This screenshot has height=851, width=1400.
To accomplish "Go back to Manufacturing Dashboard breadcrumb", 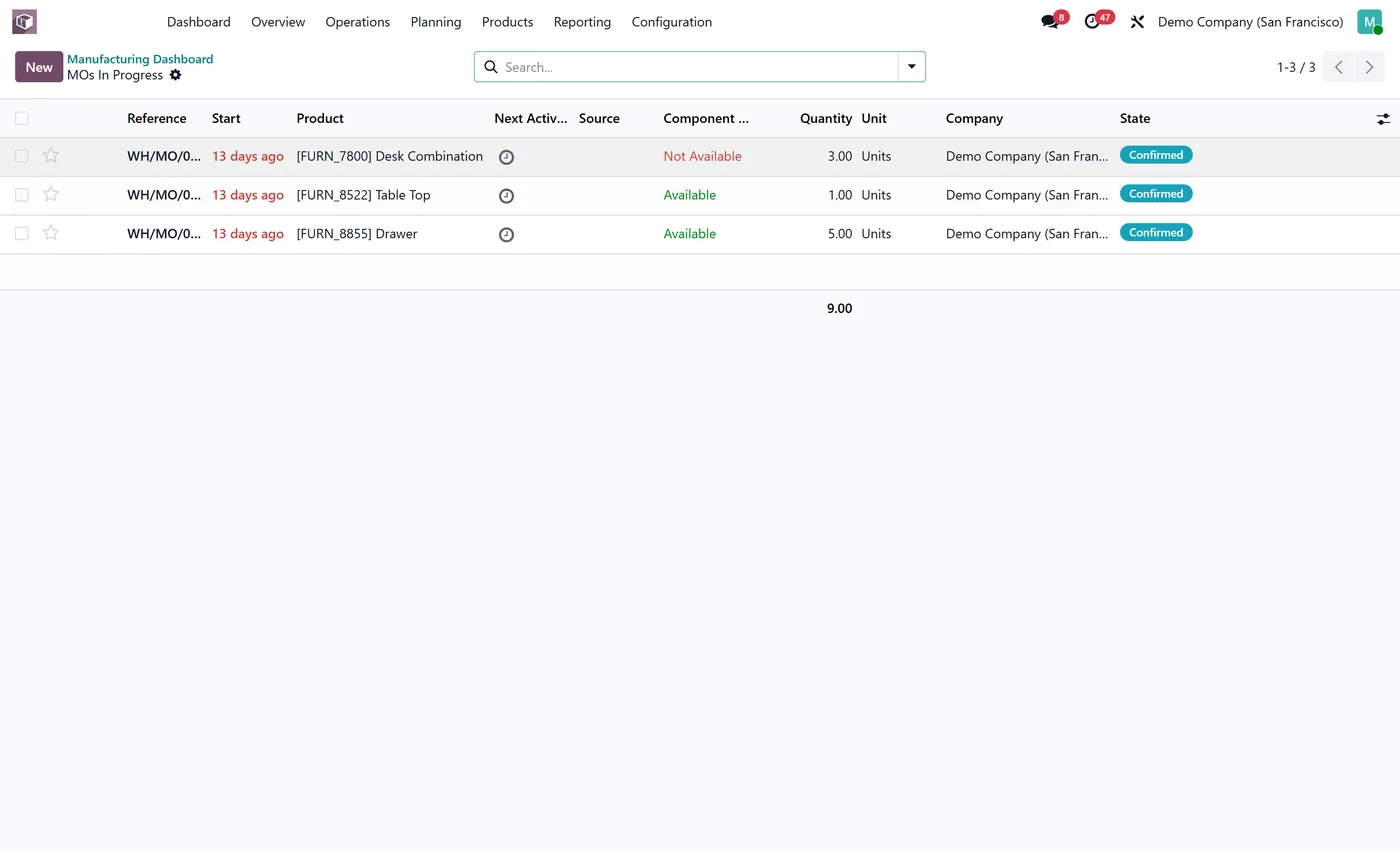I will click(140, 59).
